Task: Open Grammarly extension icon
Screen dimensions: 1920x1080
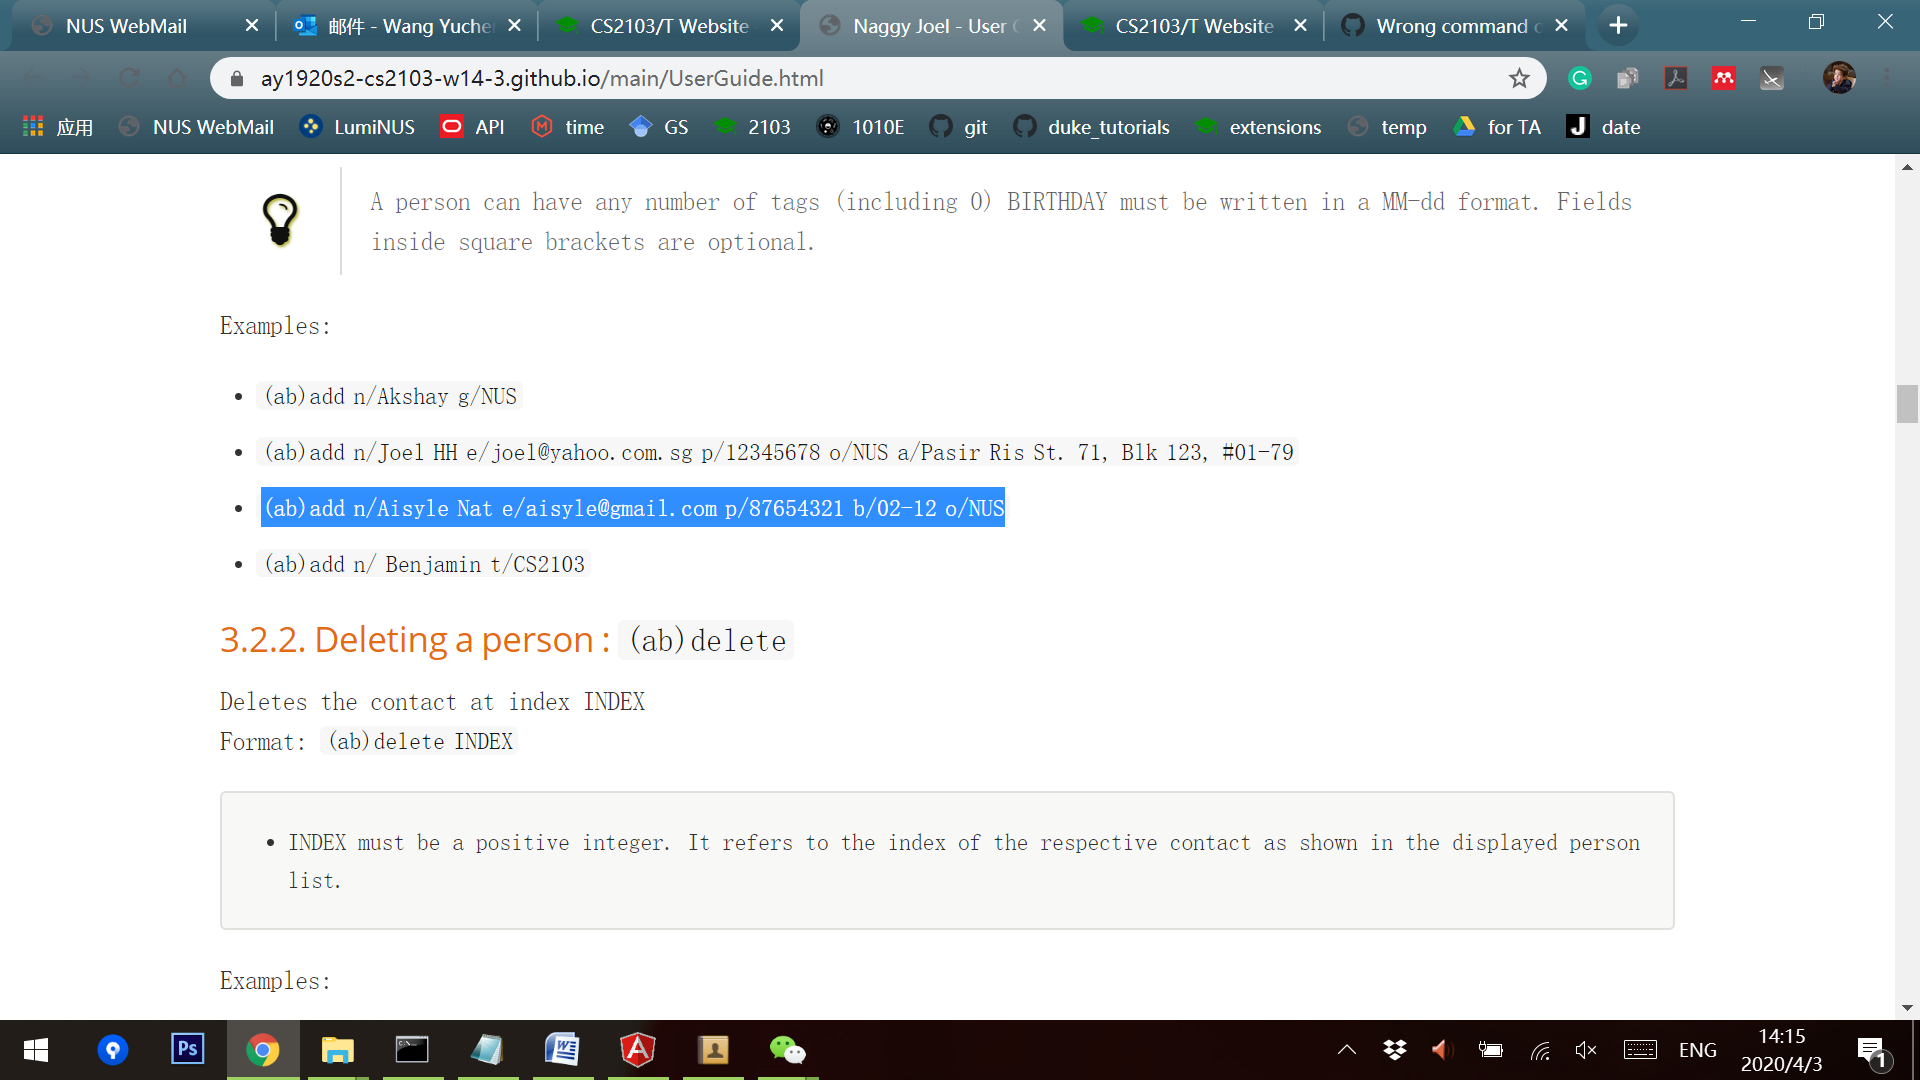Action: [1580, 78]
